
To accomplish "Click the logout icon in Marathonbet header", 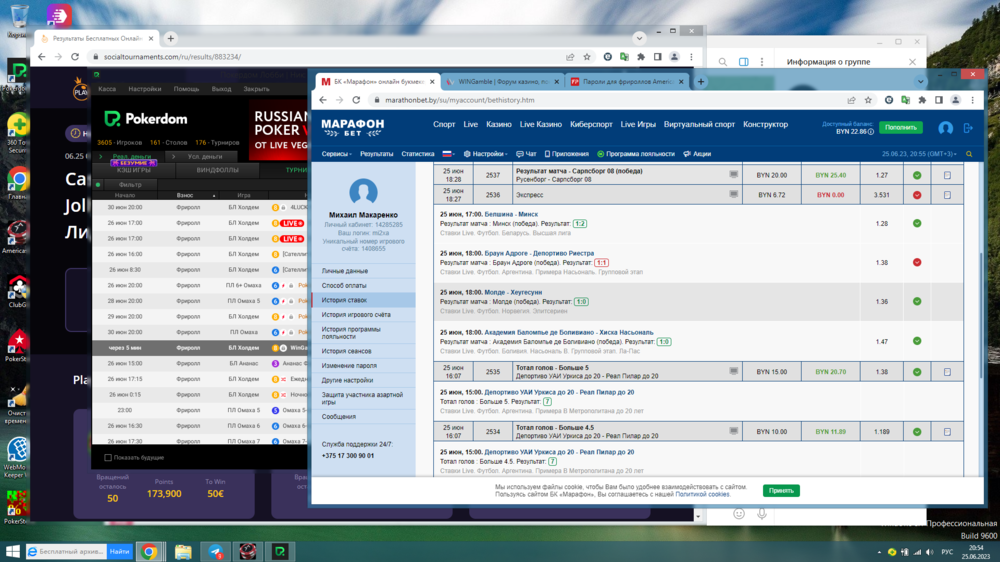I will pos(968,128).
